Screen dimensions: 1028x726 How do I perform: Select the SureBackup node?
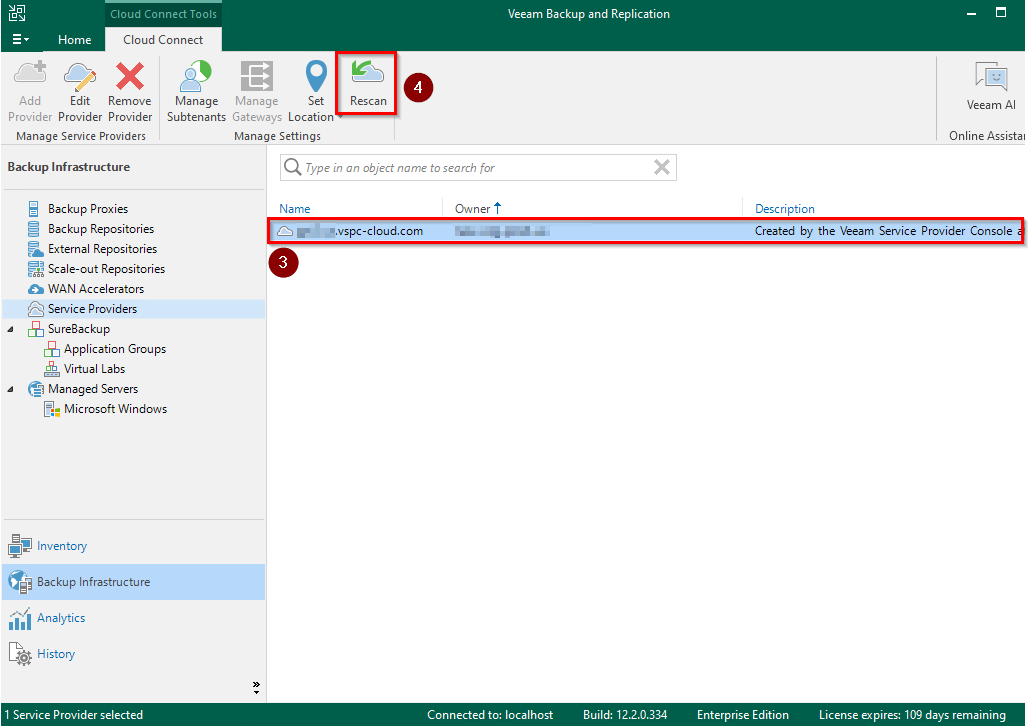click(79, 329)
